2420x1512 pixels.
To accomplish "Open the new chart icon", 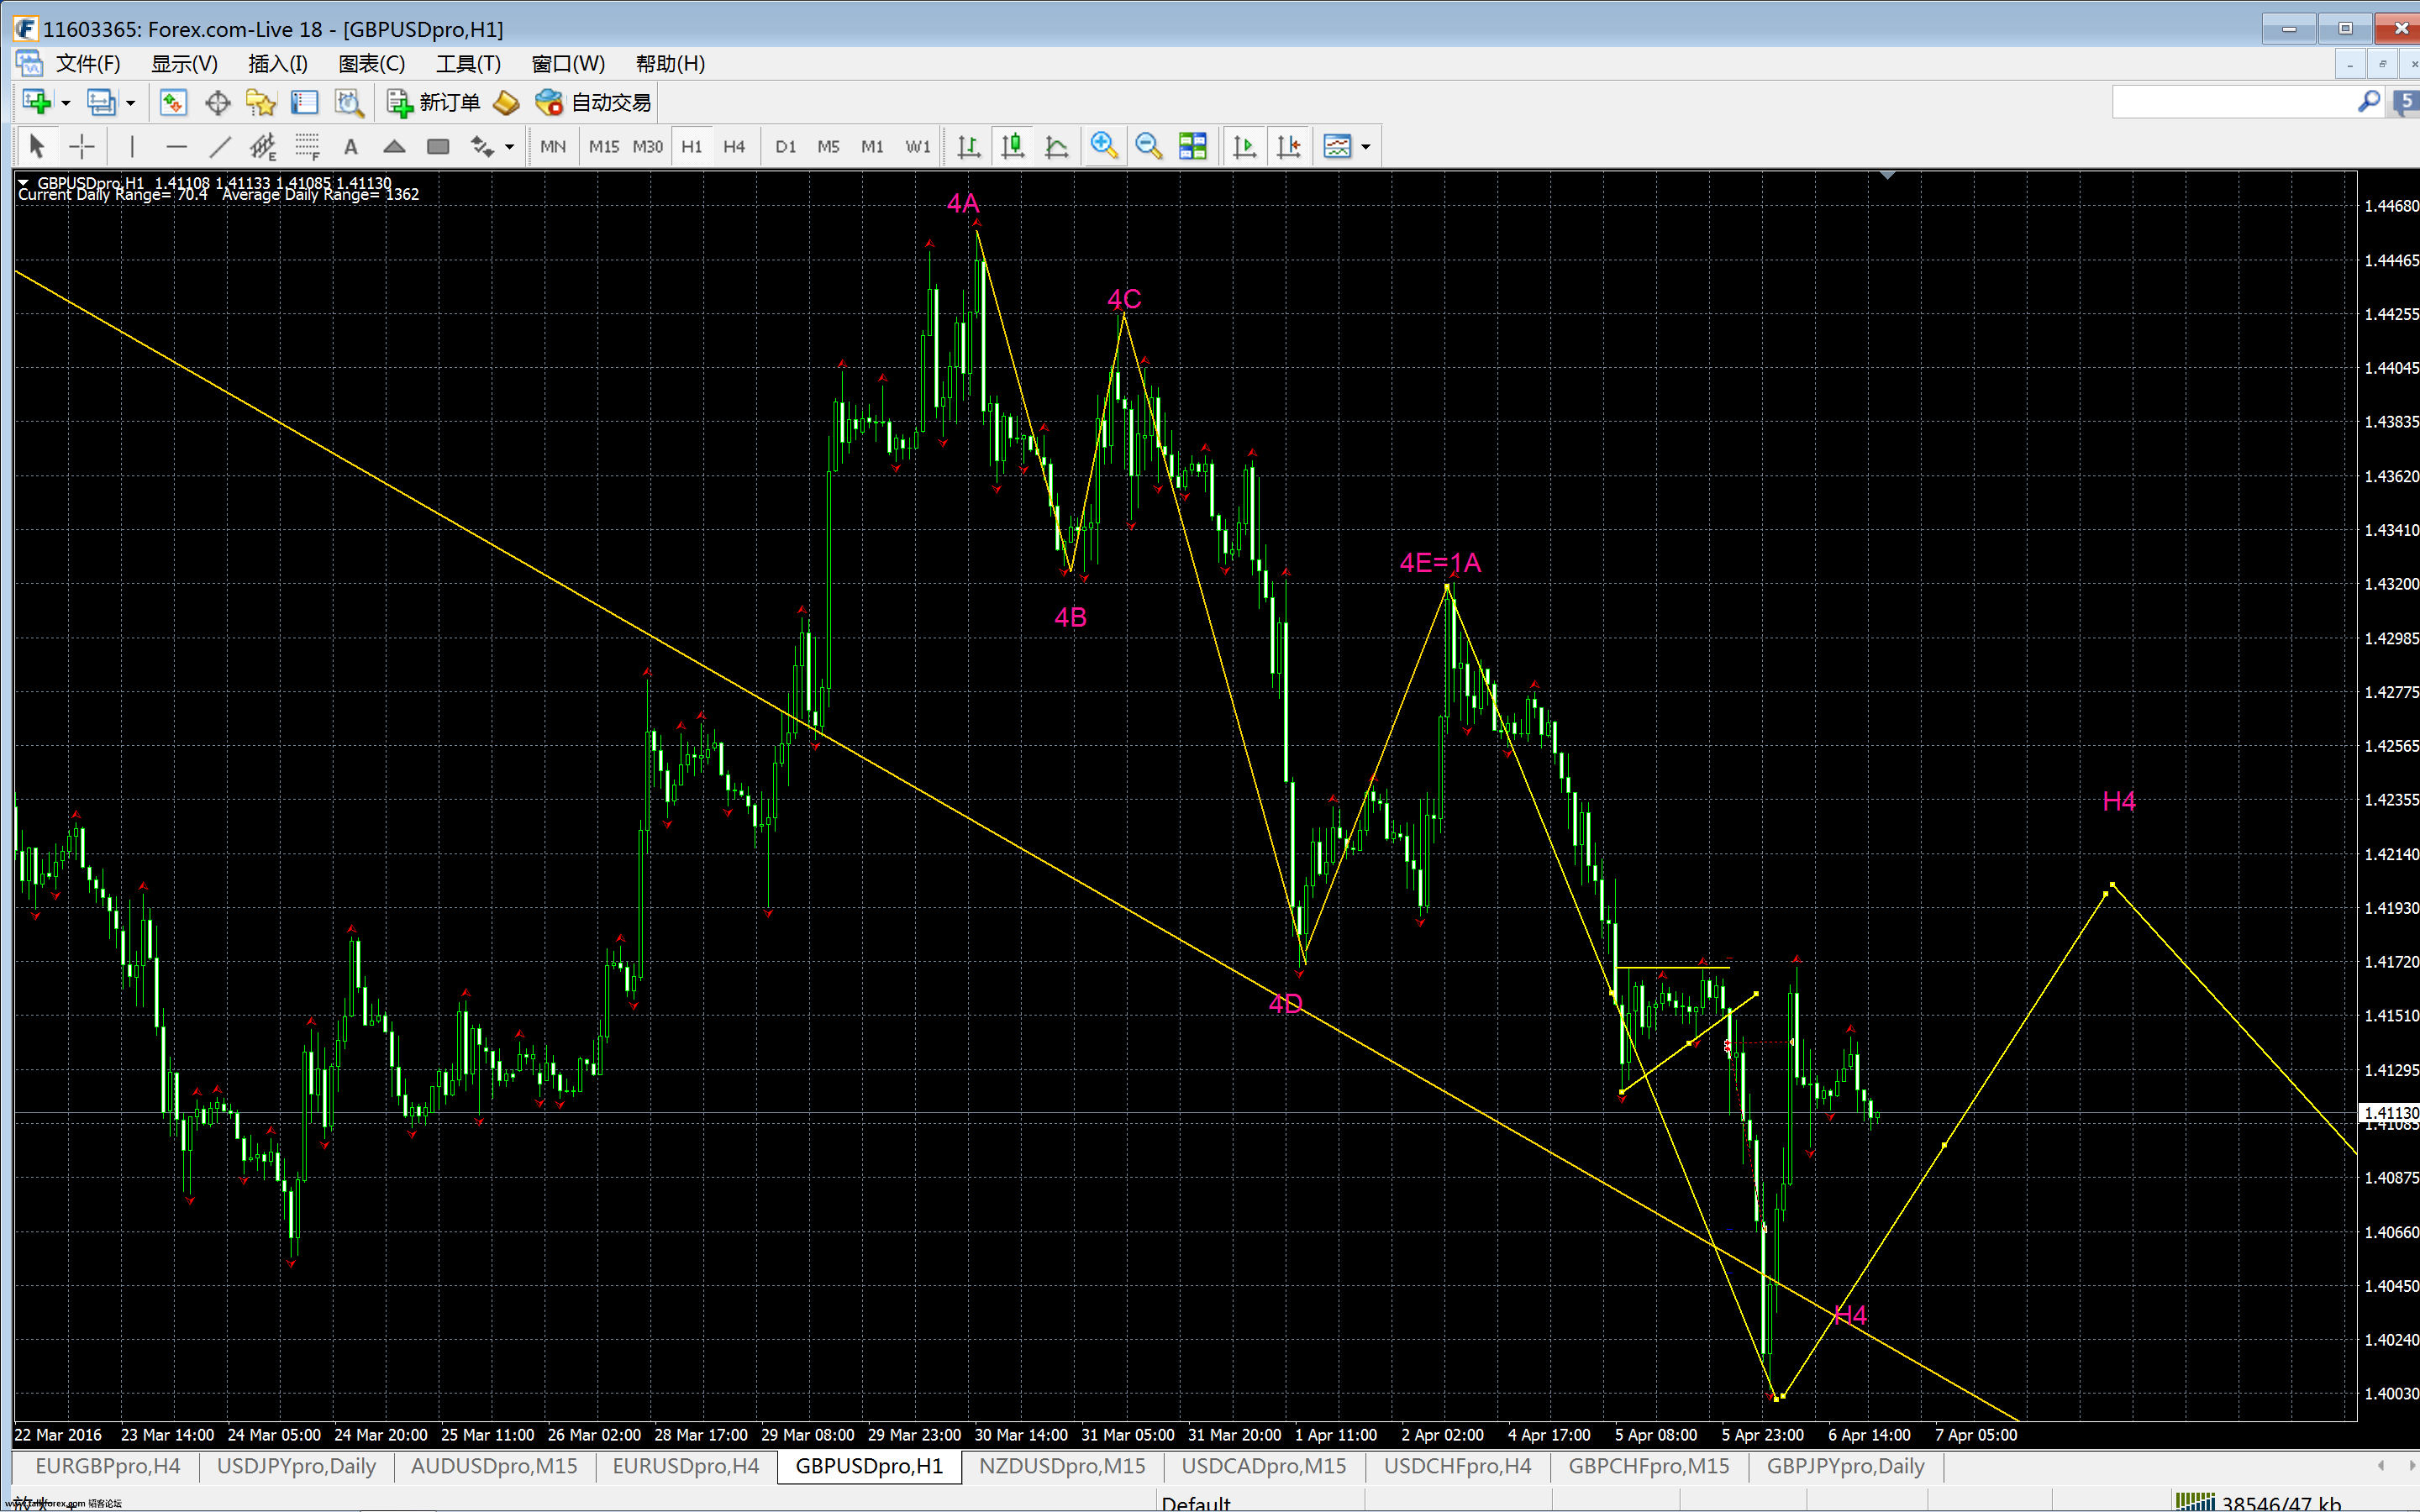I will pos(37,102).
